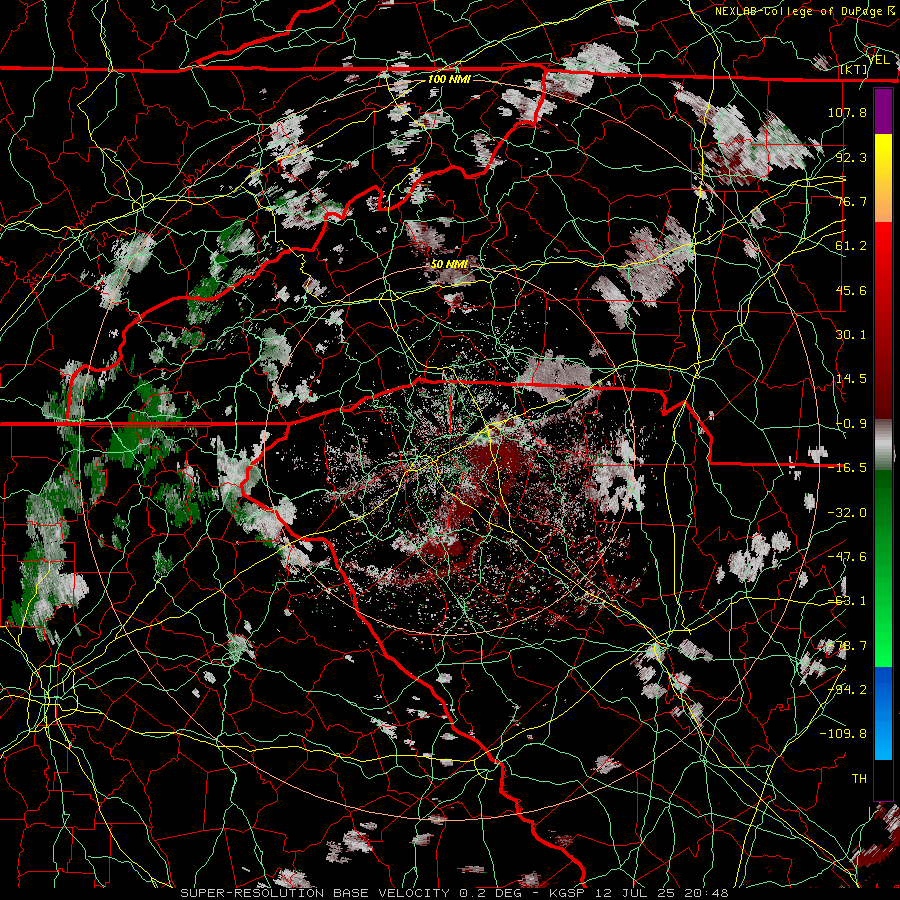Pick the red segment of velocity scale

[x=883, y=320]
